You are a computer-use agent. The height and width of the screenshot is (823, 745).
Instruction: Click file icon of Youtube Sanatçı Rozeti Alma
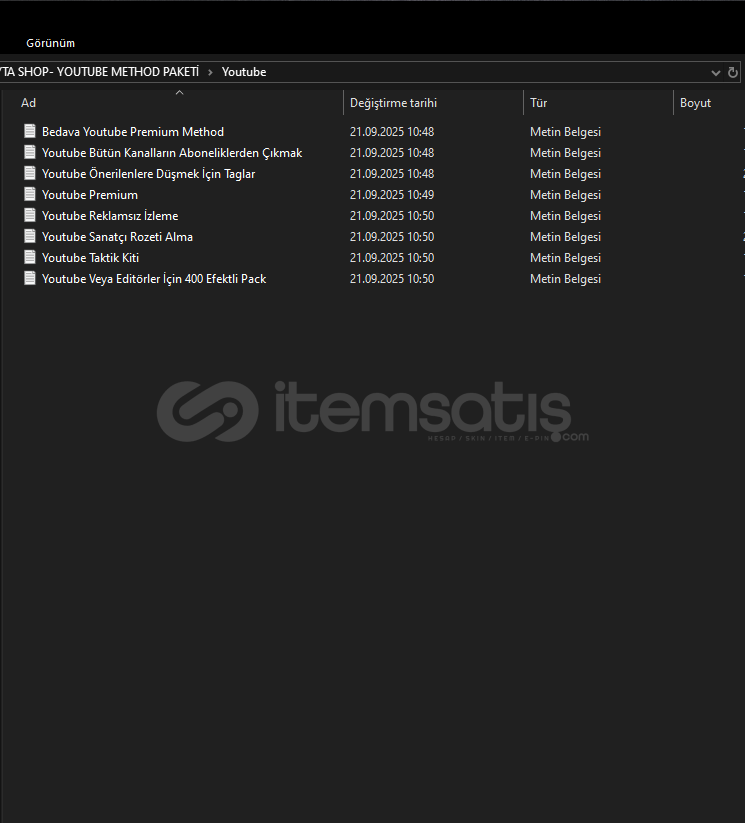point(30,236)
